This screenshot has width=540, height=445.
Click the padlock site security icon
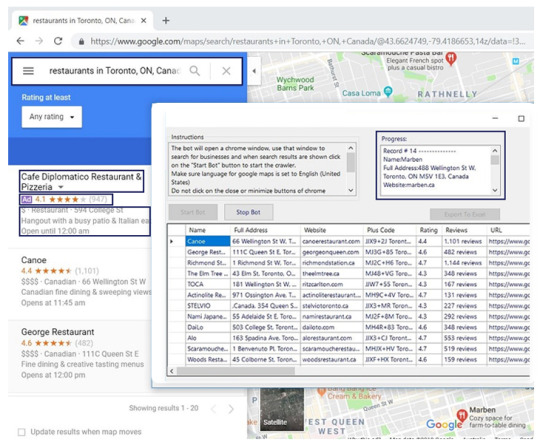pos(81,42)
